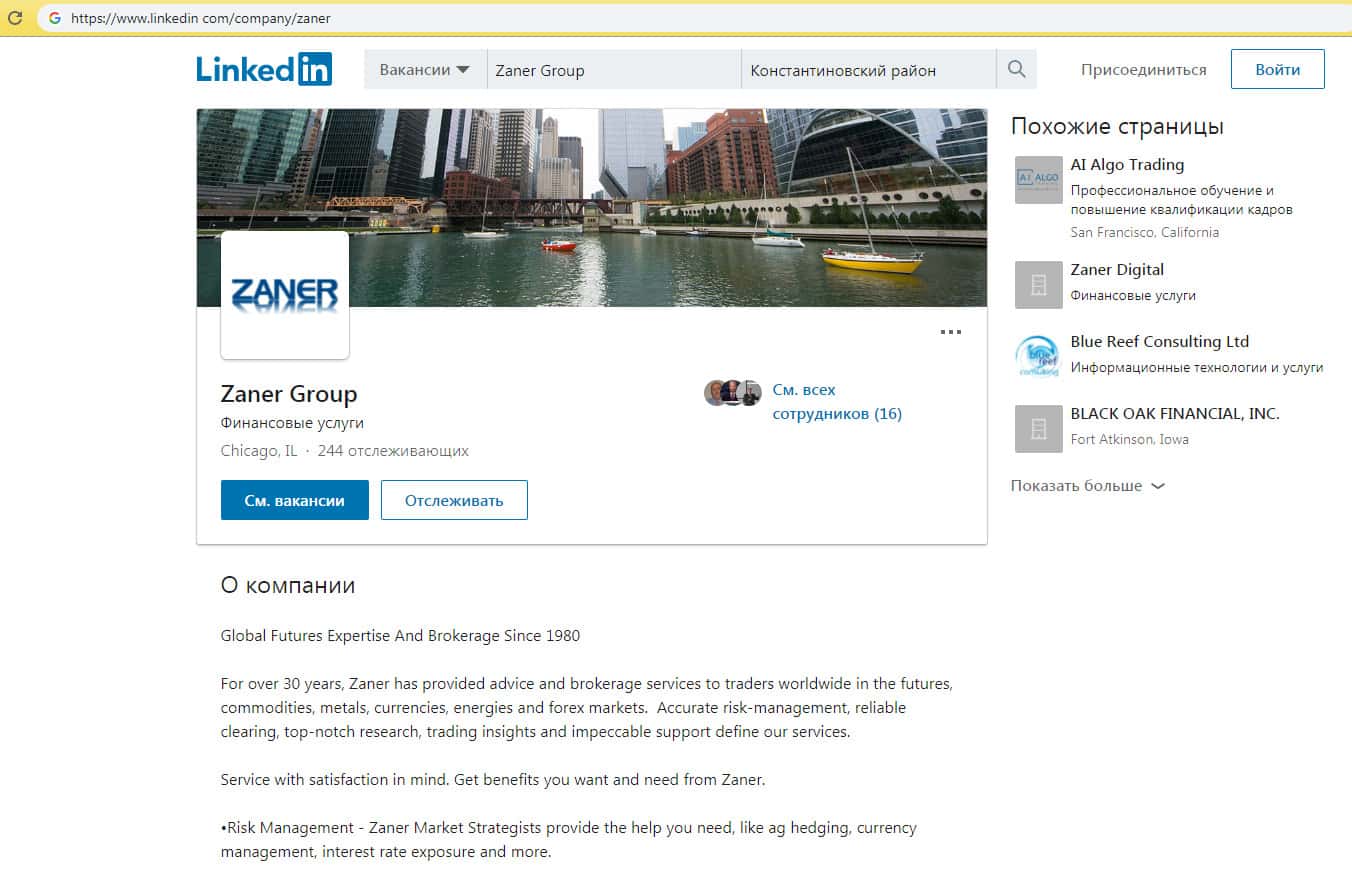Image resolution: width=1352 pixels, height=891 pixels.
Task: Click the О компании section heading
Action: click(x=288, y=586)
